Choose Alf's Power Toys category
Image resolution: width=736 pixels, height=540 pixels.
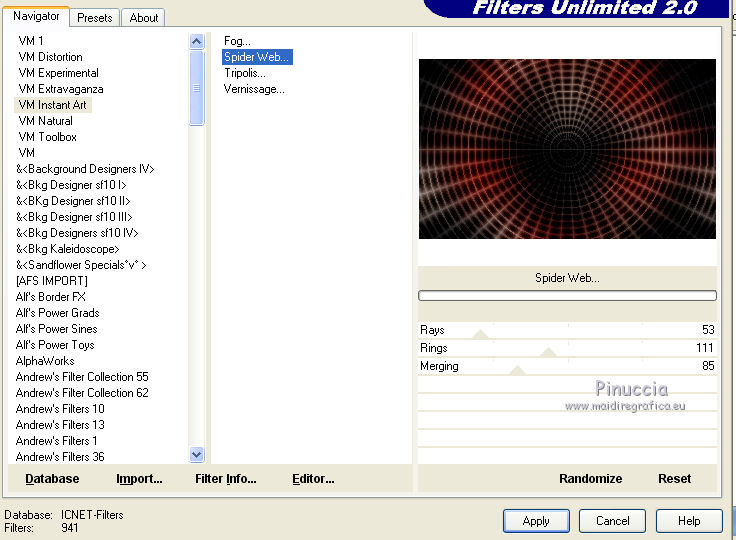(x=55, y=345)
